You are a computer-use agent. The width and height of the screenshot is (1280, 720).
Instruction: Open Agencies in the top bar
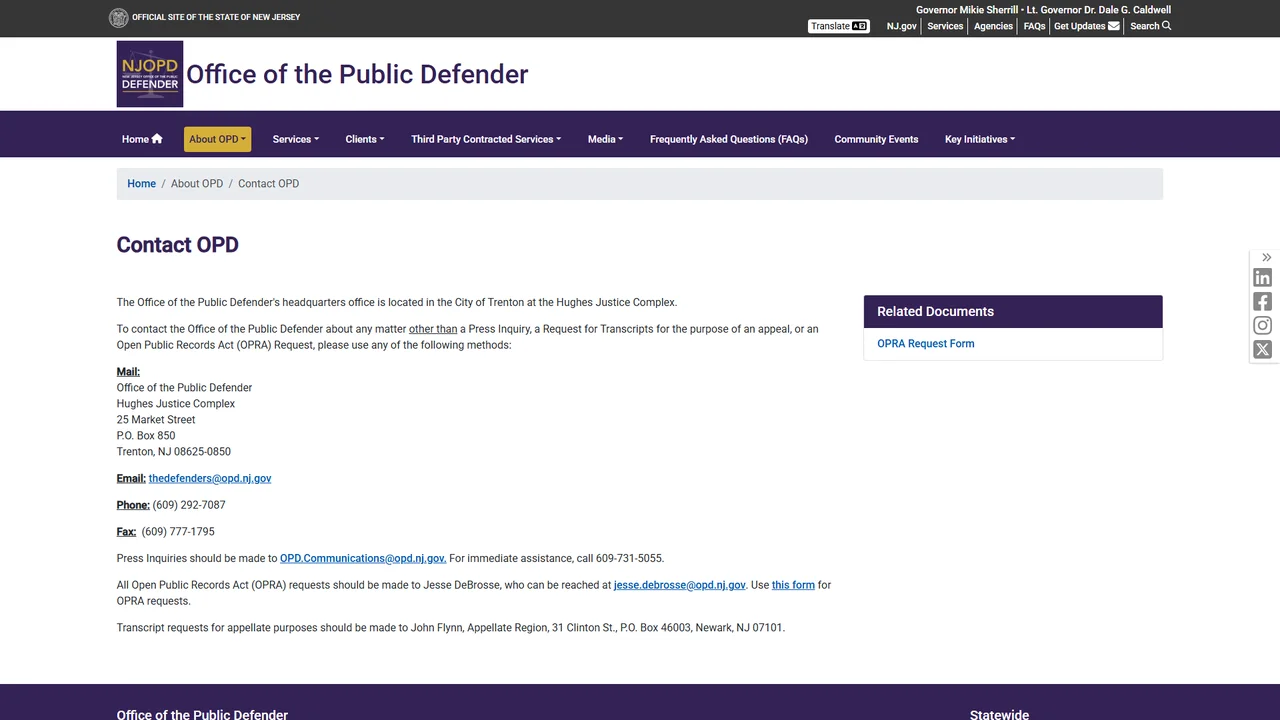pyautogui.click(x=993, y=26)
